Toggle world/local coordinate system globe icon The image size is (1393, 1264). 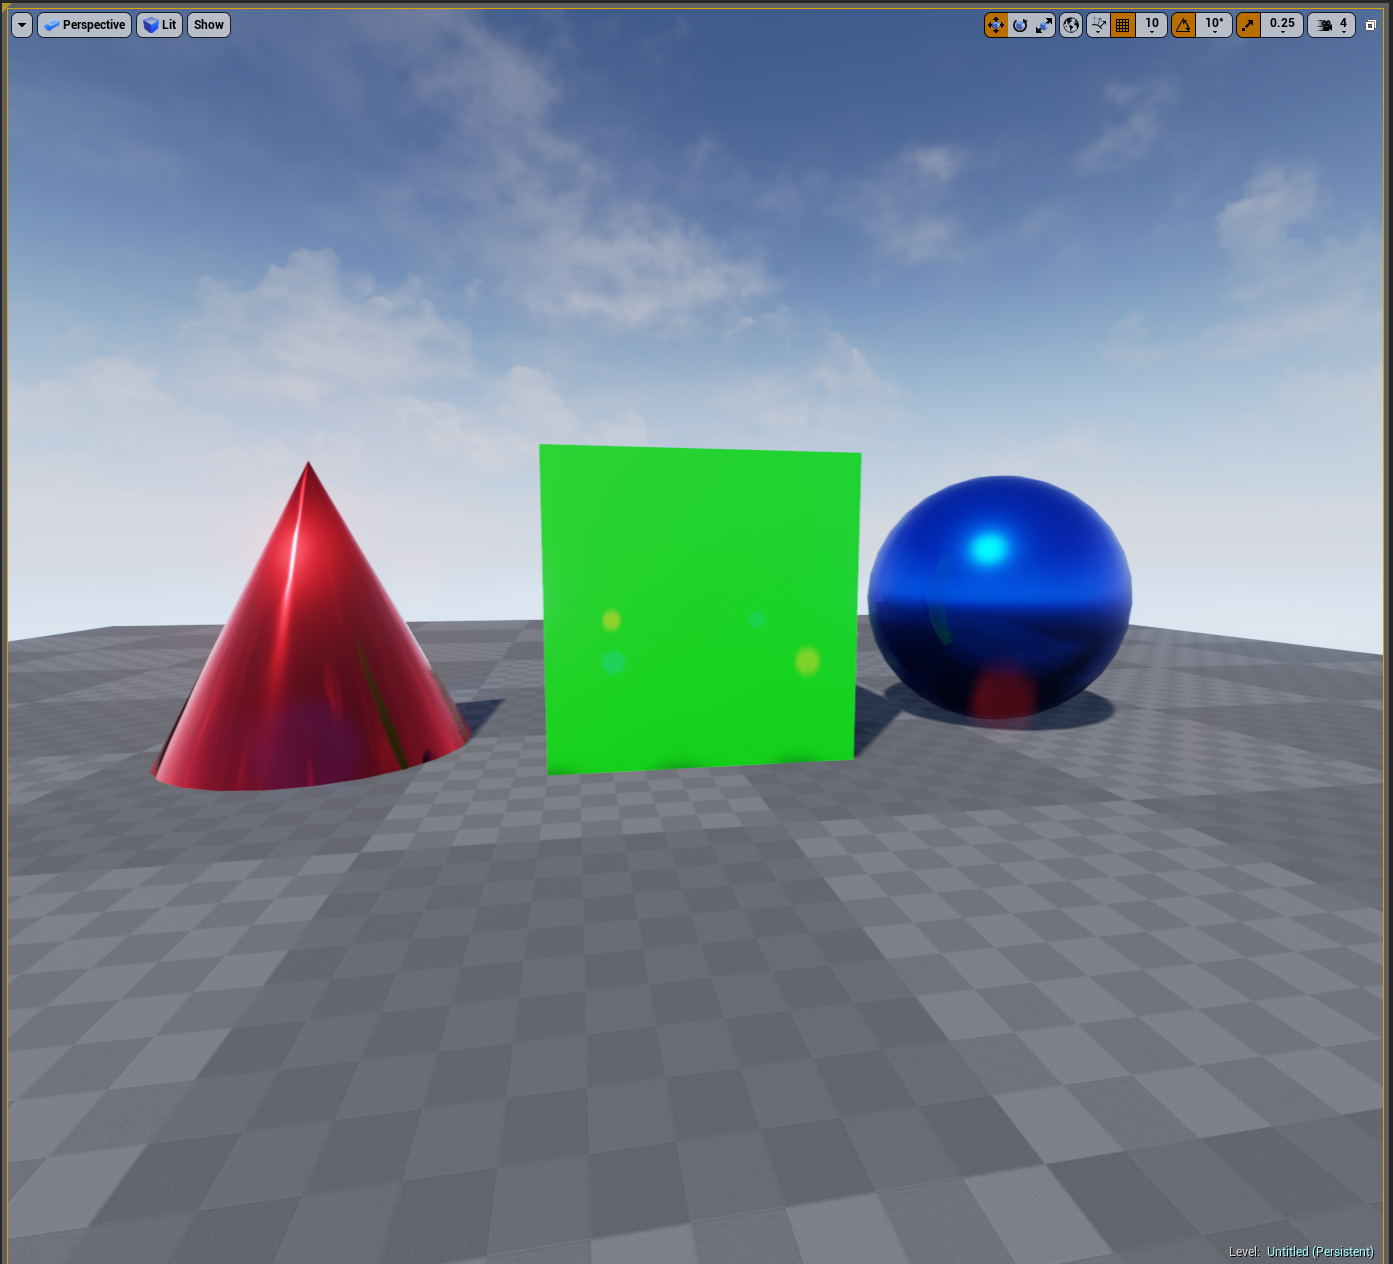pos(1071,25)
